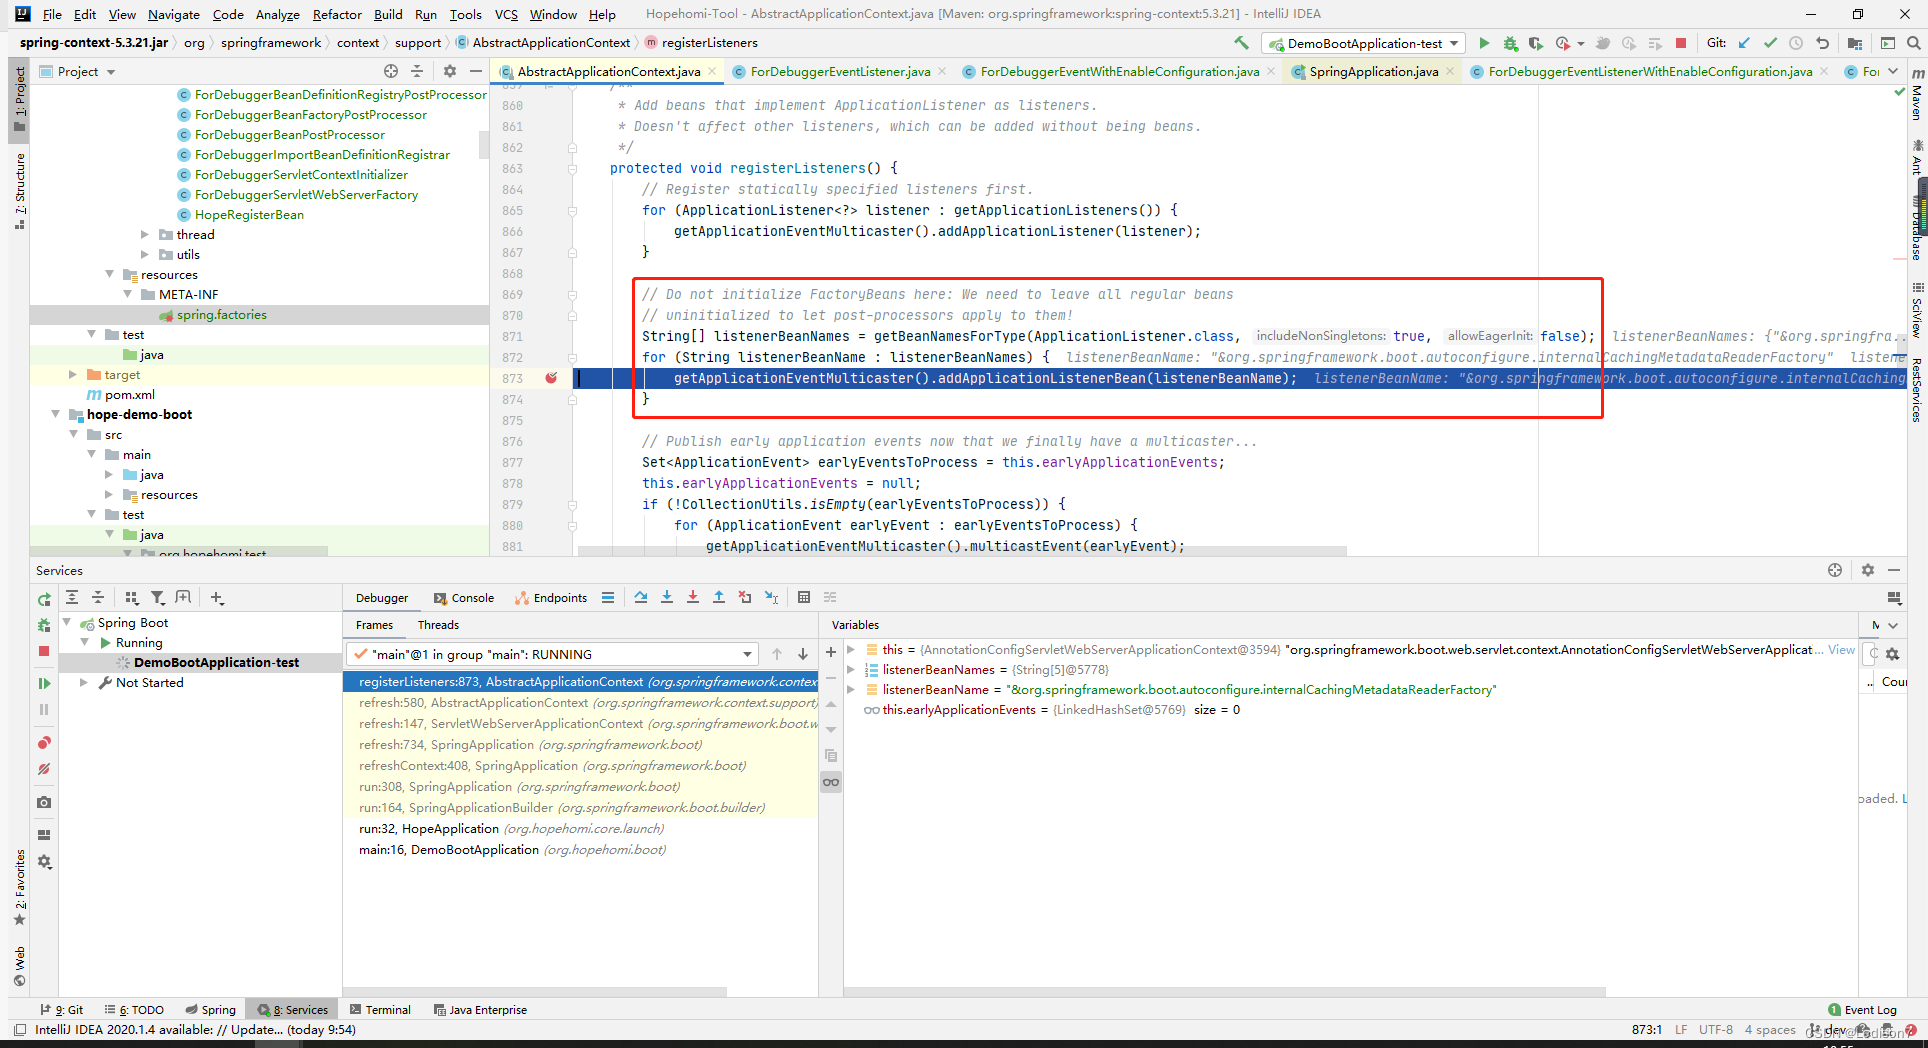The width and height of the screenshot is (1928, 1048).
Task: Step out in debugger toolbar
Action: [x=719, y=597]
